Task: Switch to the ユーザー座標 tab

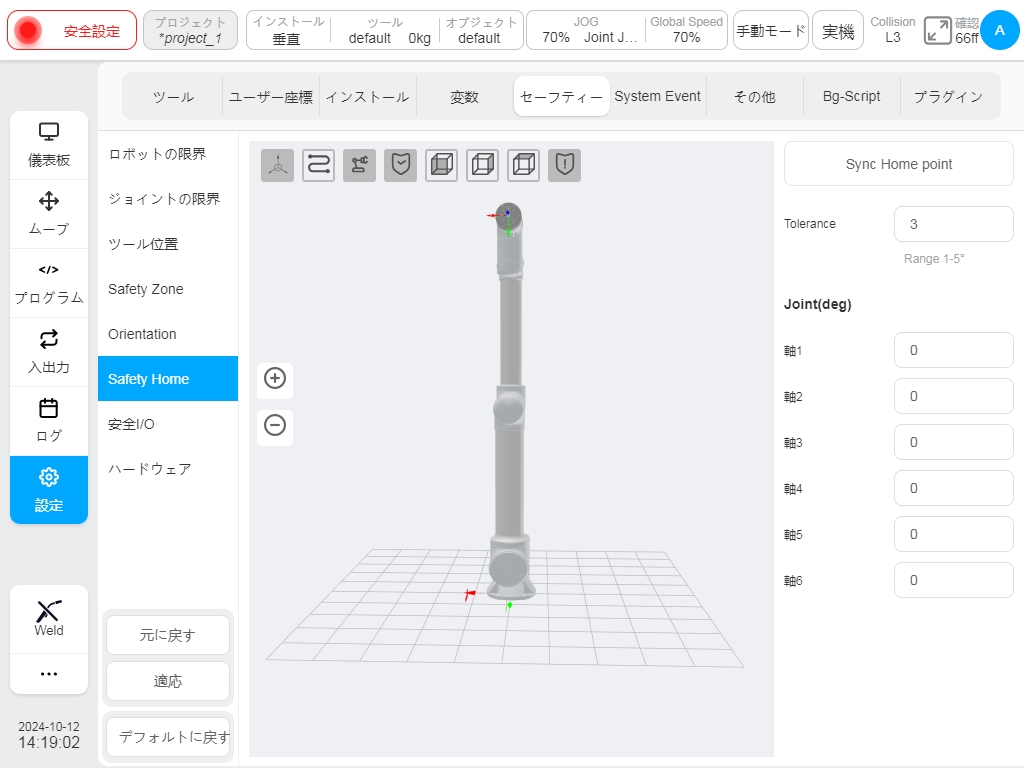Action: (270, 97)
